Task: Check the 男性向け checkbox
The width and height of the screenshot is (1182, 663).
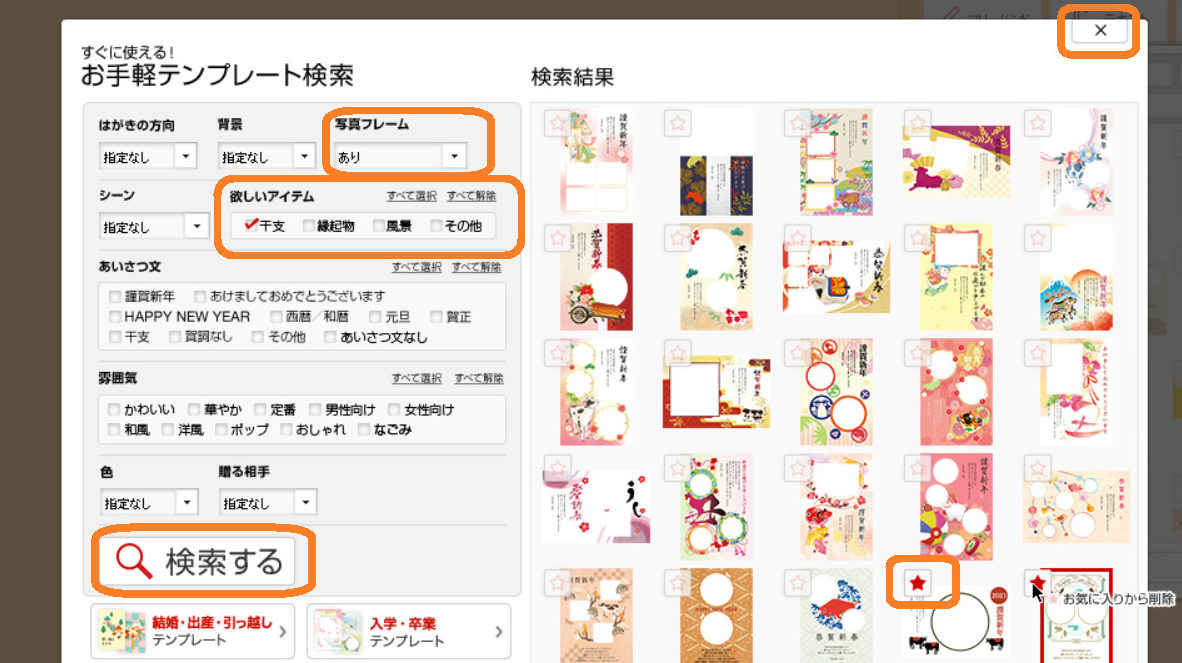Action: 315,409
